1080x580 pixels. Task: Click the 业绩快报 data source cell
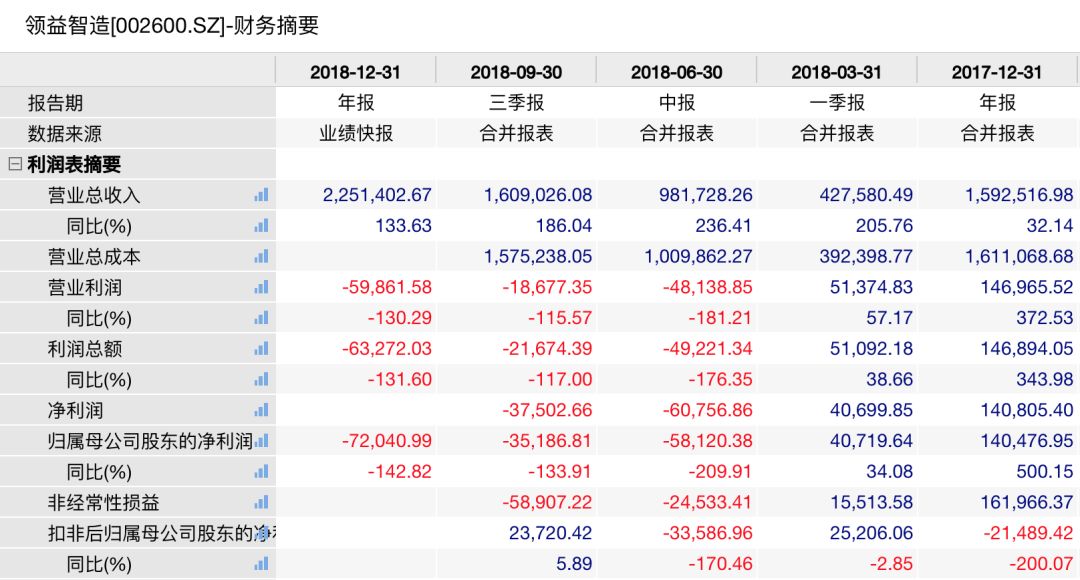355,133
